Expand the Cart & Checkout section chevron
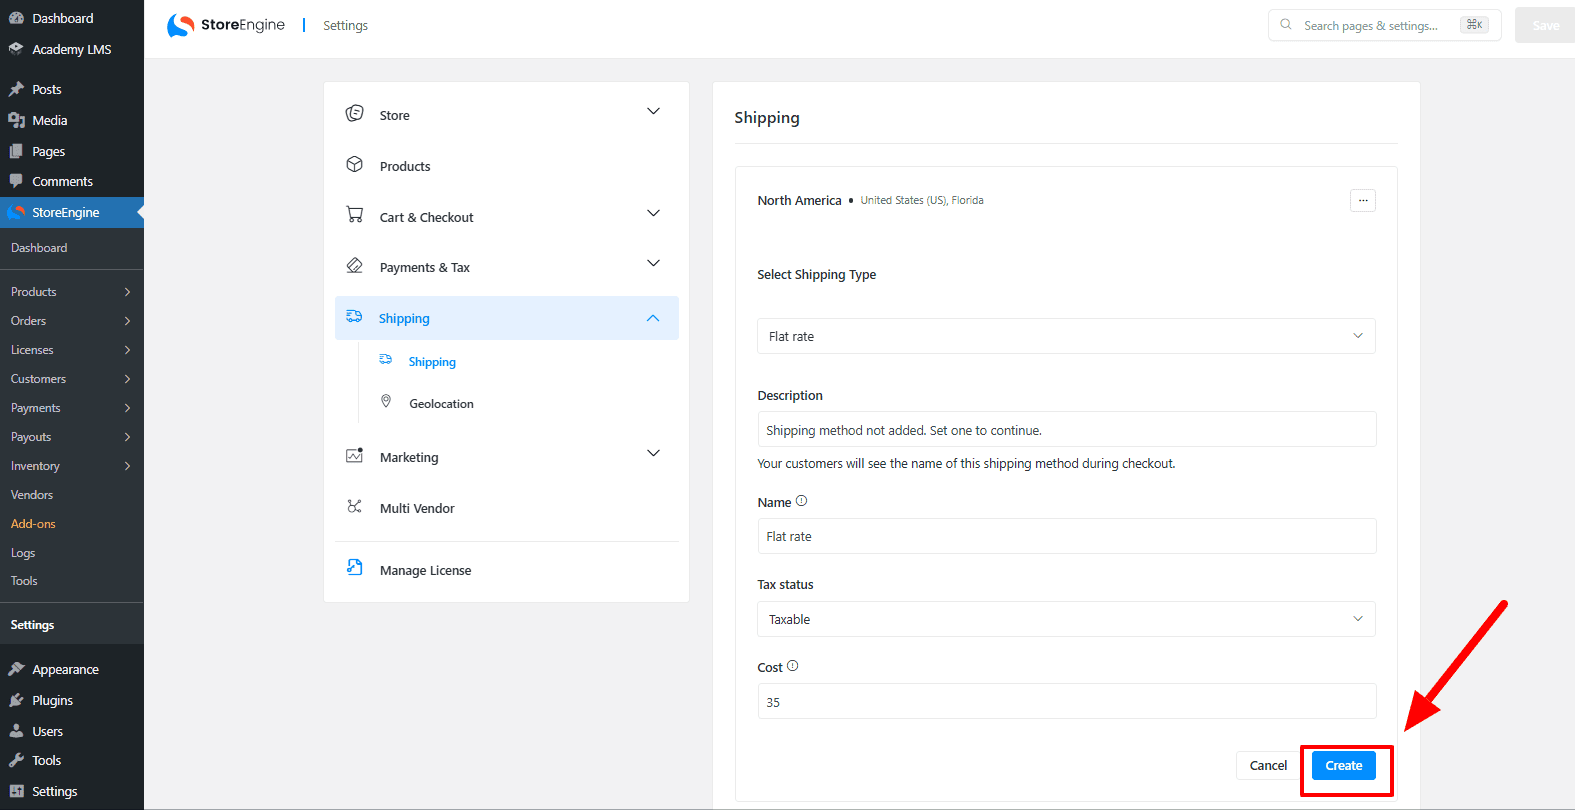Screen dimensions: 1575x810 [653, 213]
